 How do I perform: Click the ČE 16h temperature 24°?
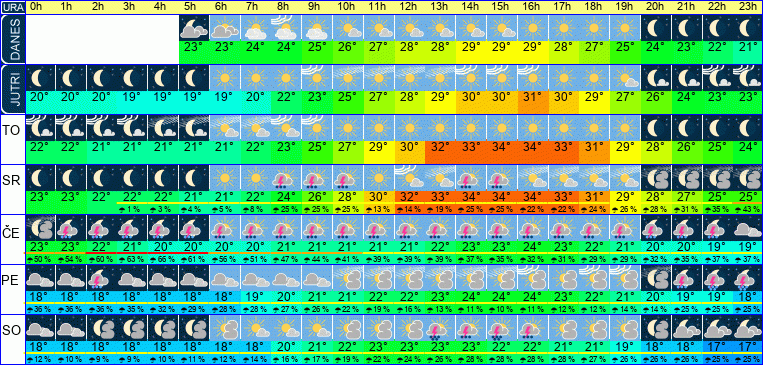[533, 246]
